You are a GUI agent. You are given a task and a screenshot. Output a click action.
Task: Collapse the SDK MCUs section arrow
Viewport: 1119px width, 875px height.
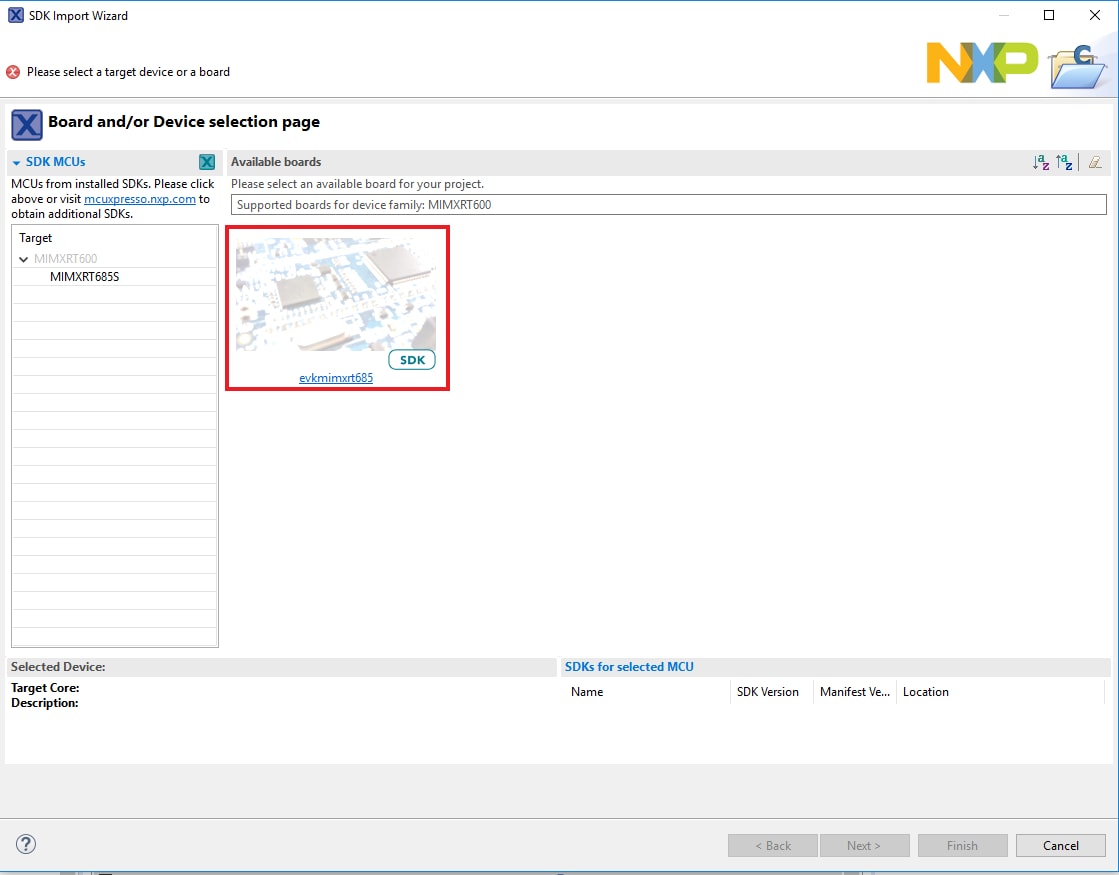(17, 162)
